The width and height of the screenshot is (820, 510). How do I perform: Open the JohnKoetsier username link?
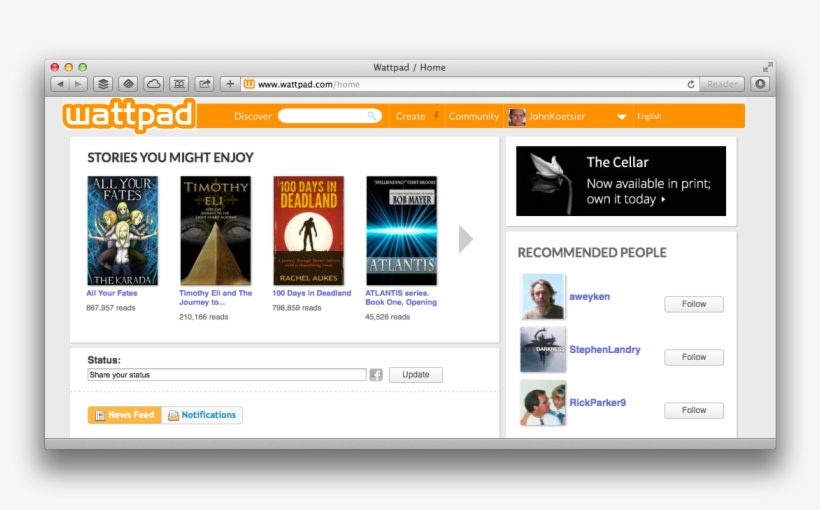[556, 116]
